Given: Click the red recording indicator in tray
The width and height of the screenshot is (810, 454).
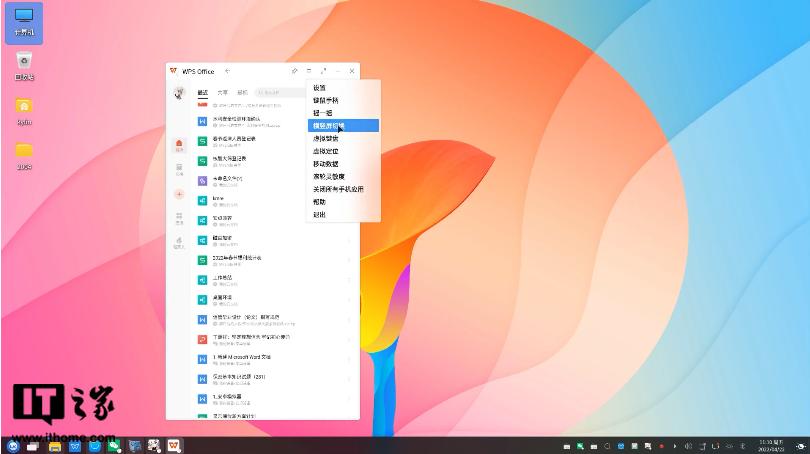Looking at the screenshot, I should [x=661, y=446].
